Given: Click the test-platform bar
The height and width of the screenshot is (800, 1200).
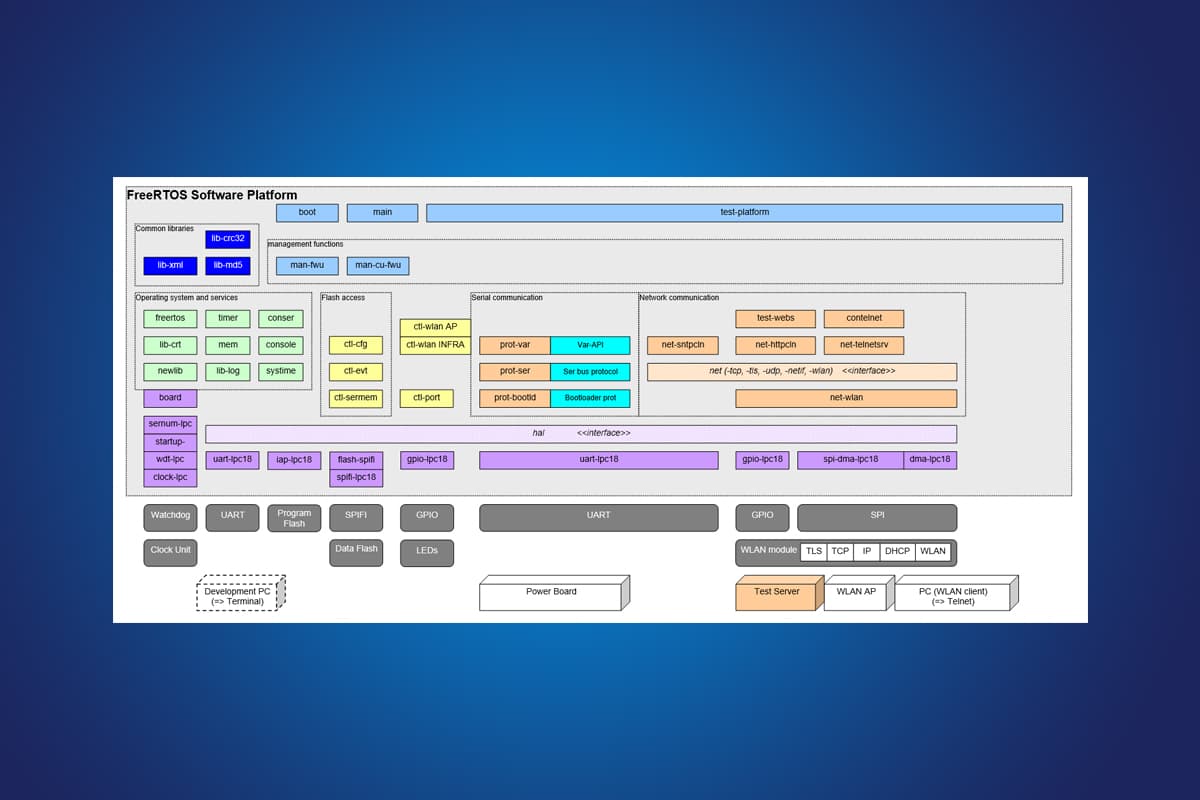Looking at the screenshot, I should pos(744,213).
